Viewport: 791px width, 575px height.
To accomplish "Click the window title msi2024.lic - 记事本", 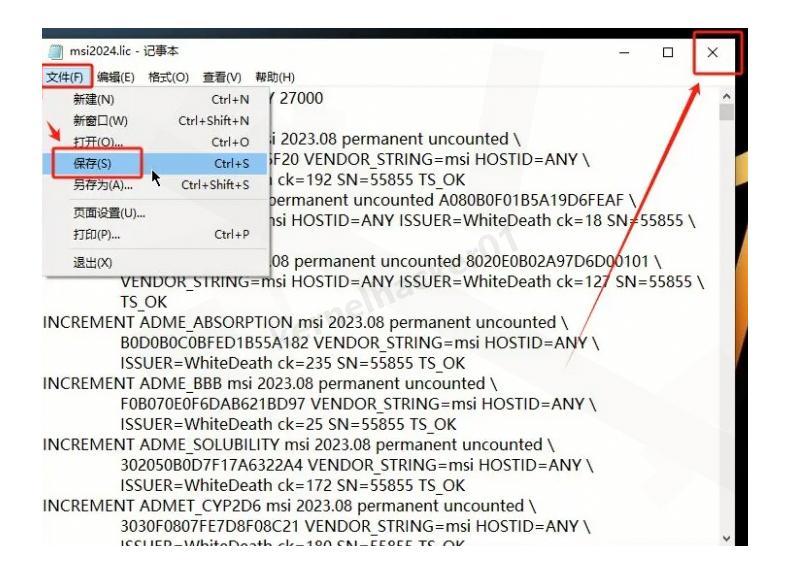I will (x=124, y=51).
